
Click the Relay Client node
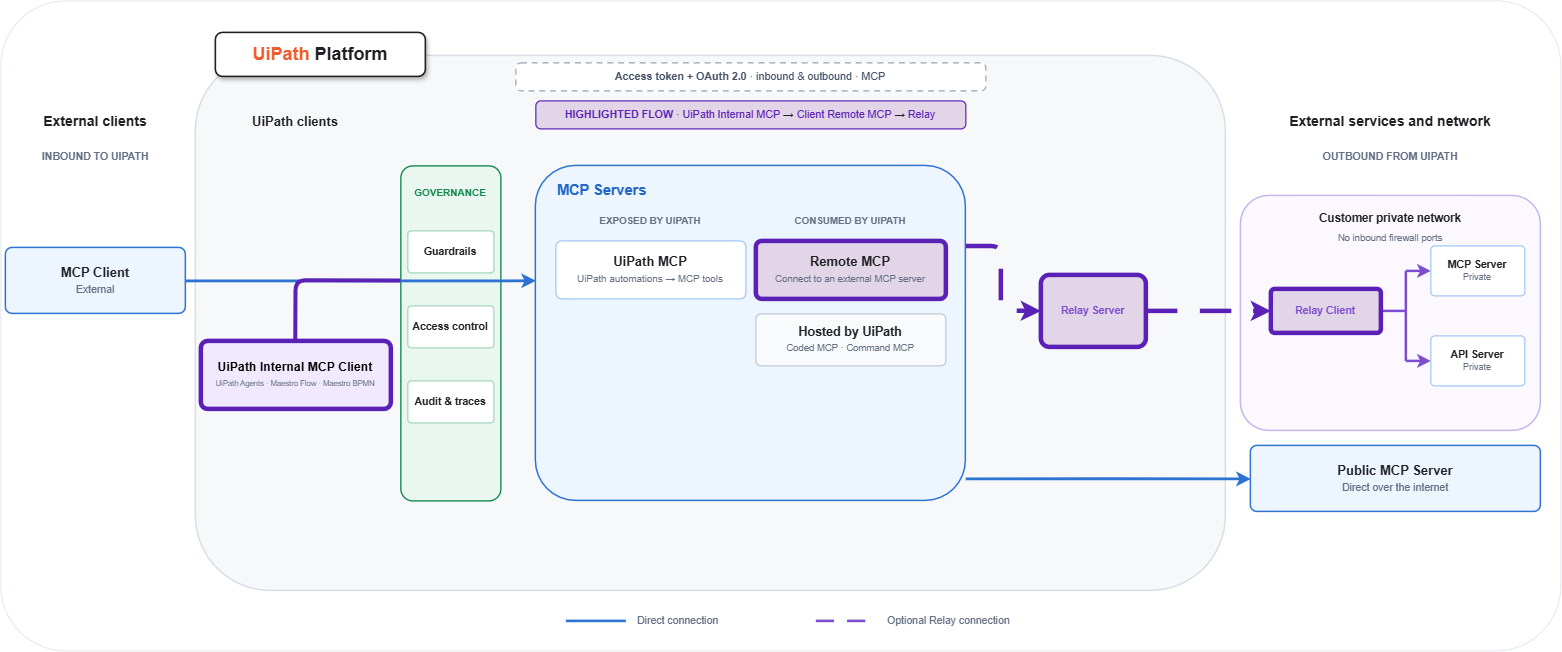point(1325,311)
